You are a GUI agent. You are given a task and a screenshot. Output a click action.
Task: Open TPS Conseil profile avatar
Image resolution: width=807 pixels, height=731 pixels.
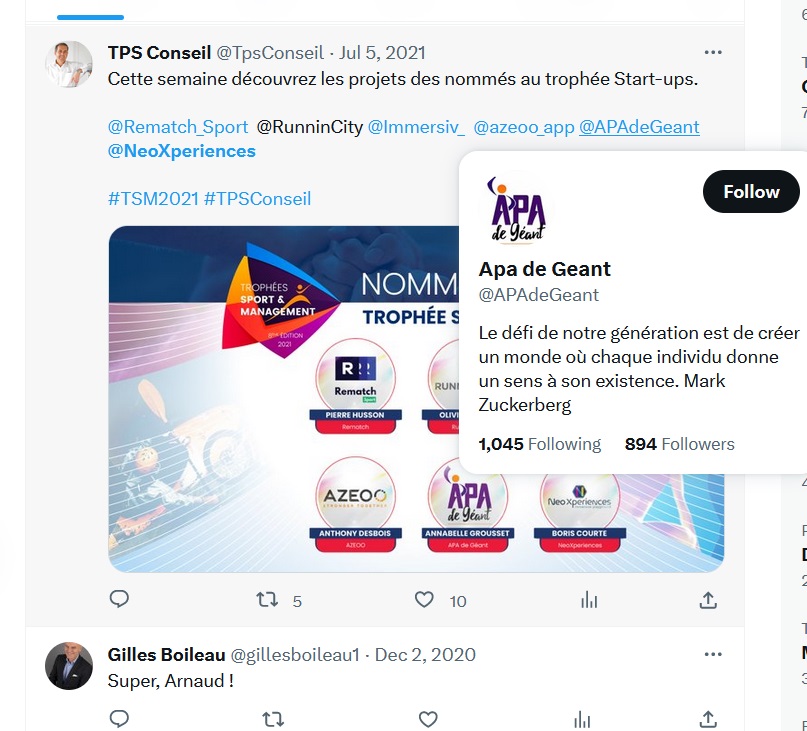pos(69,64)
